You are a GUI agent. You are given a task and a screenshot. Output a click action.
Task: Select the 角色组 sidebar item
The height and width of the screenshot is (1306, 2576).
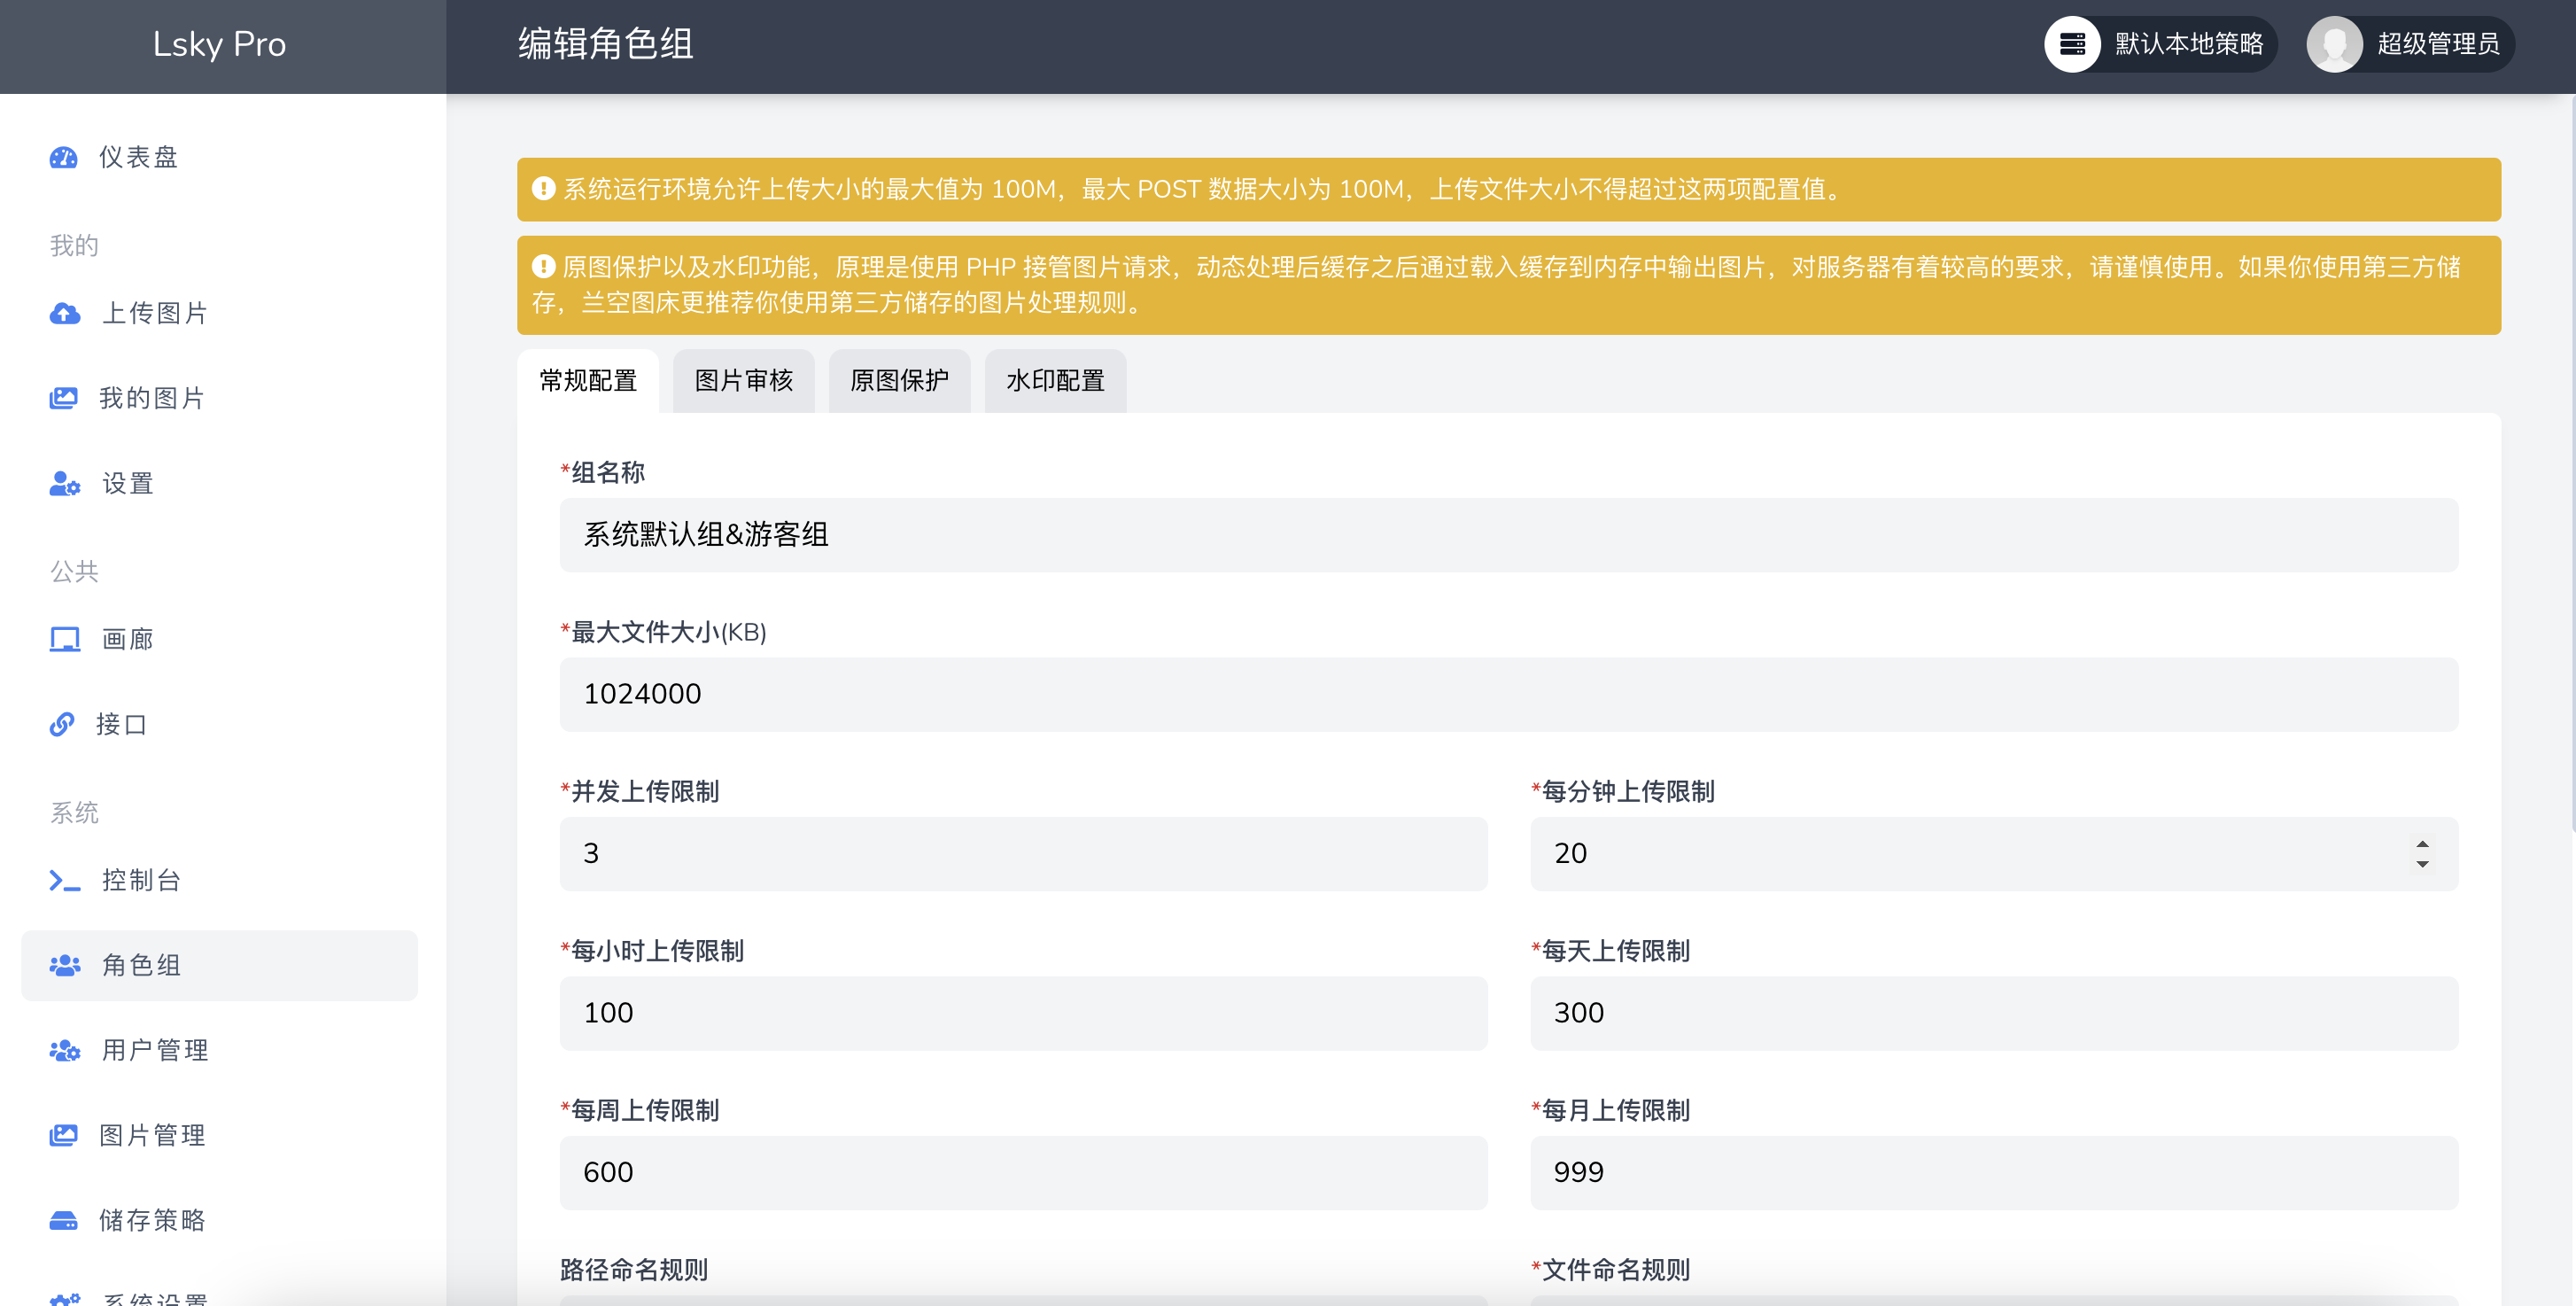(x=219, y=965)
